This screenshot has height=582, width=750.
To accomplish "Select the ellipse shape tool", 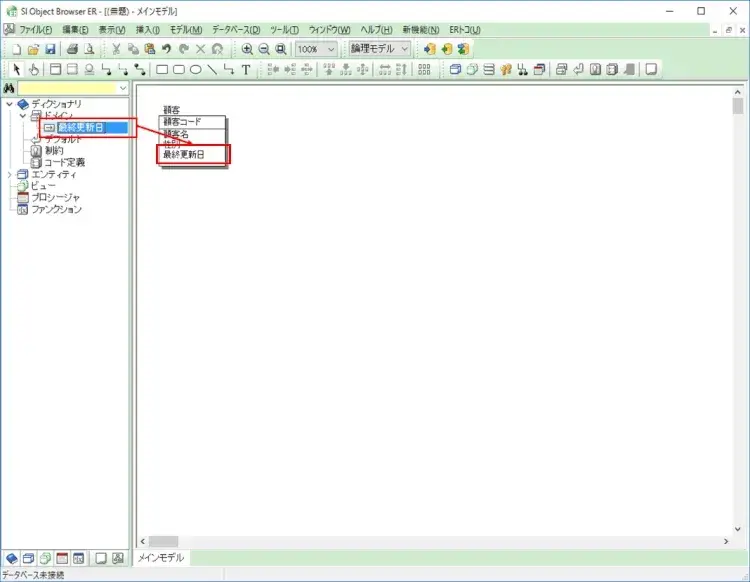I will click(x=196, y=70).
